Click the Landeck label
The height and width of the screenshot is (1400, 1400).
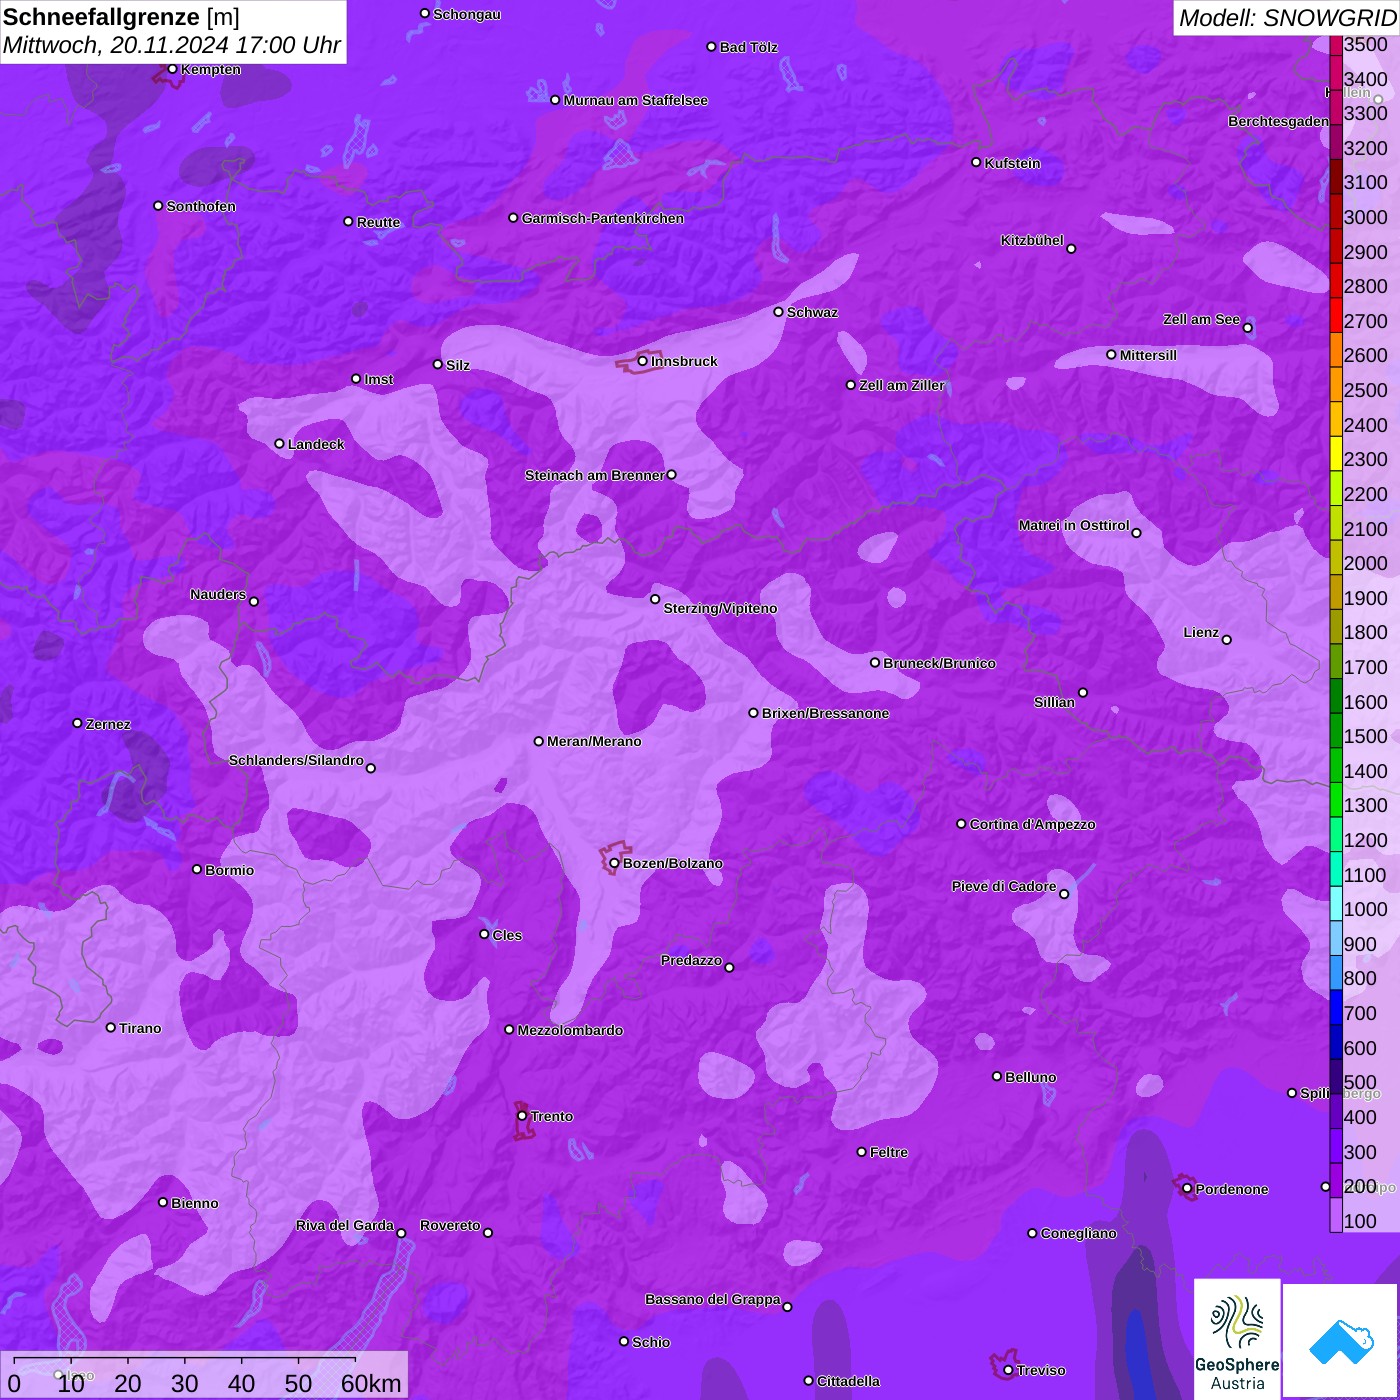click(x=316, y=444)
